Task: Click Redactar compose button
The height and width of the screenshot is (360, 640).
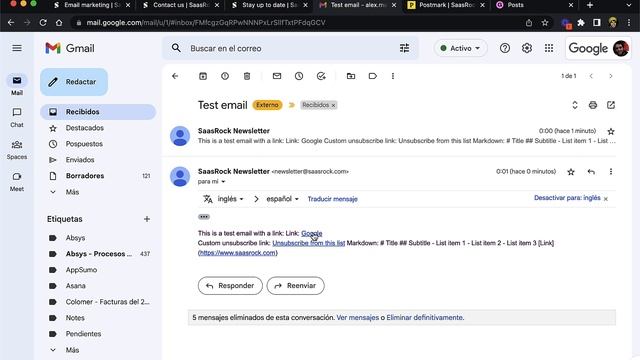Action: point(74,82)
